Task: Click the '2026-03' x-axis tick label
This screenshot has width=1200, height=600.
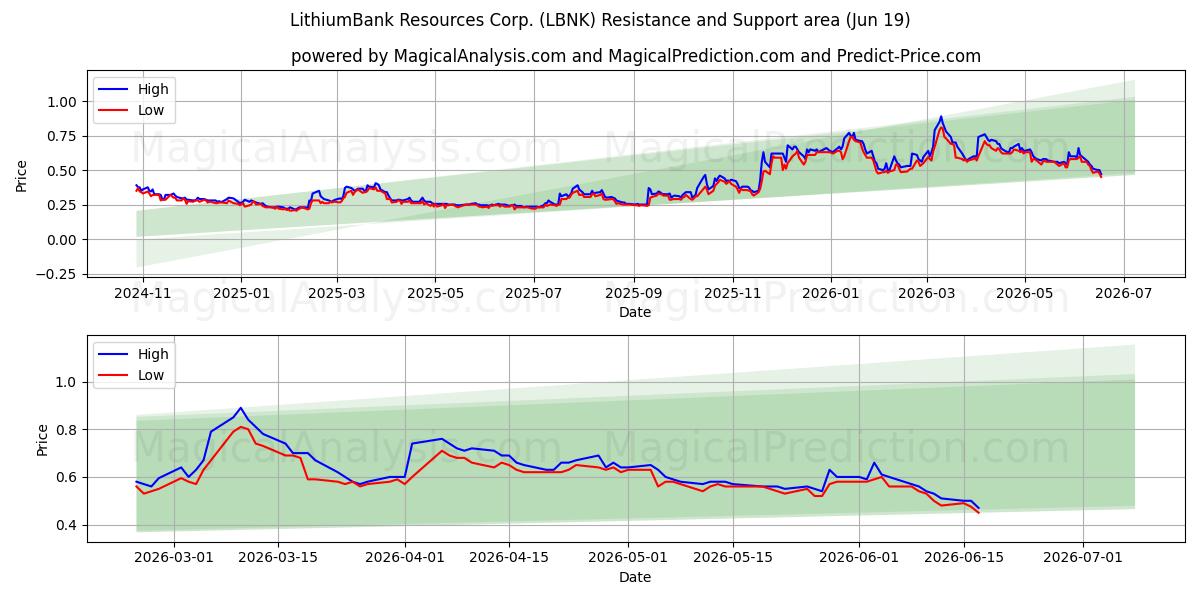Action: coord(926,293)
